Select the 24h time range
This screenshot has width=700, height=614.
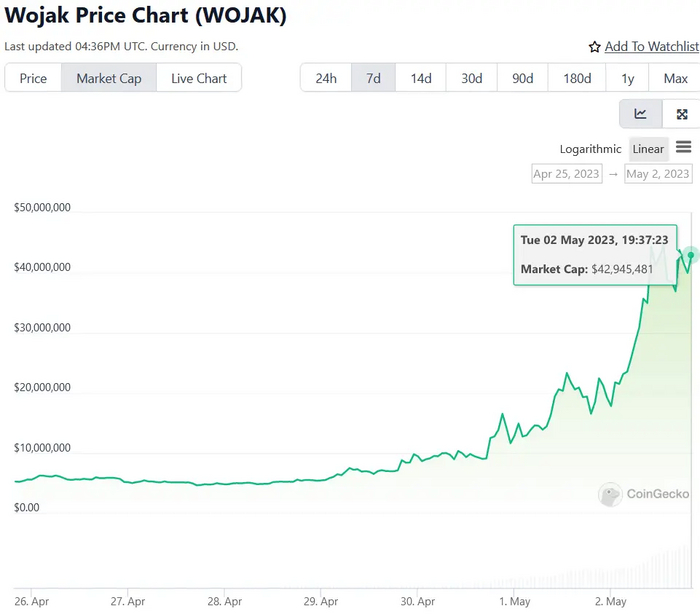[x=326, y=78]
